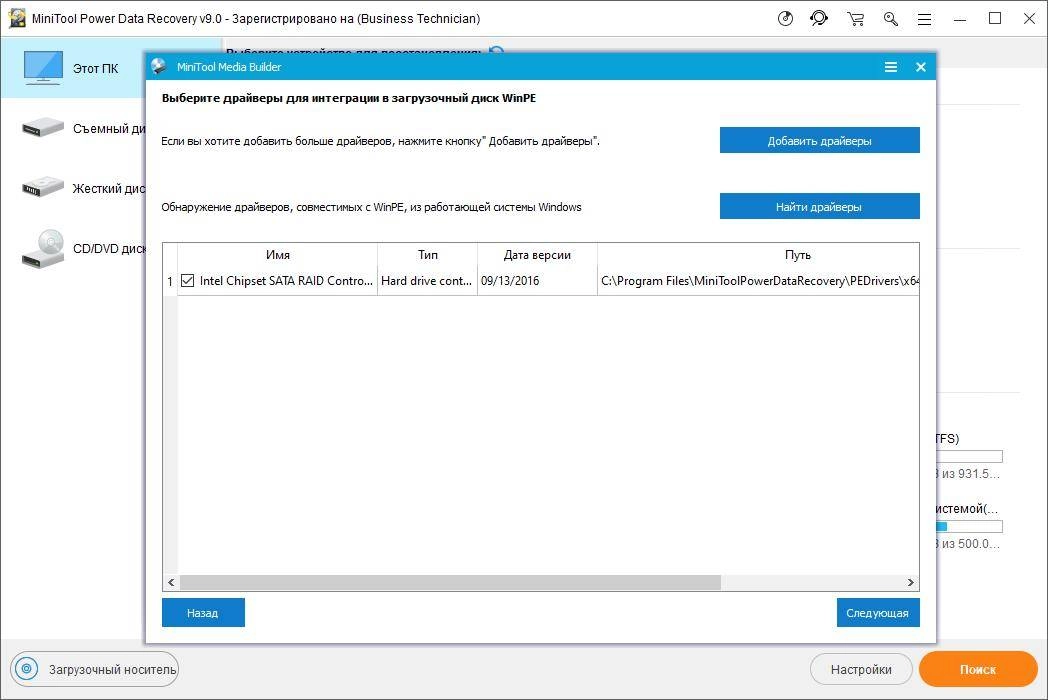Click Найти драйверы button
Screen dimensions: 1048x700
click(819, 207)
